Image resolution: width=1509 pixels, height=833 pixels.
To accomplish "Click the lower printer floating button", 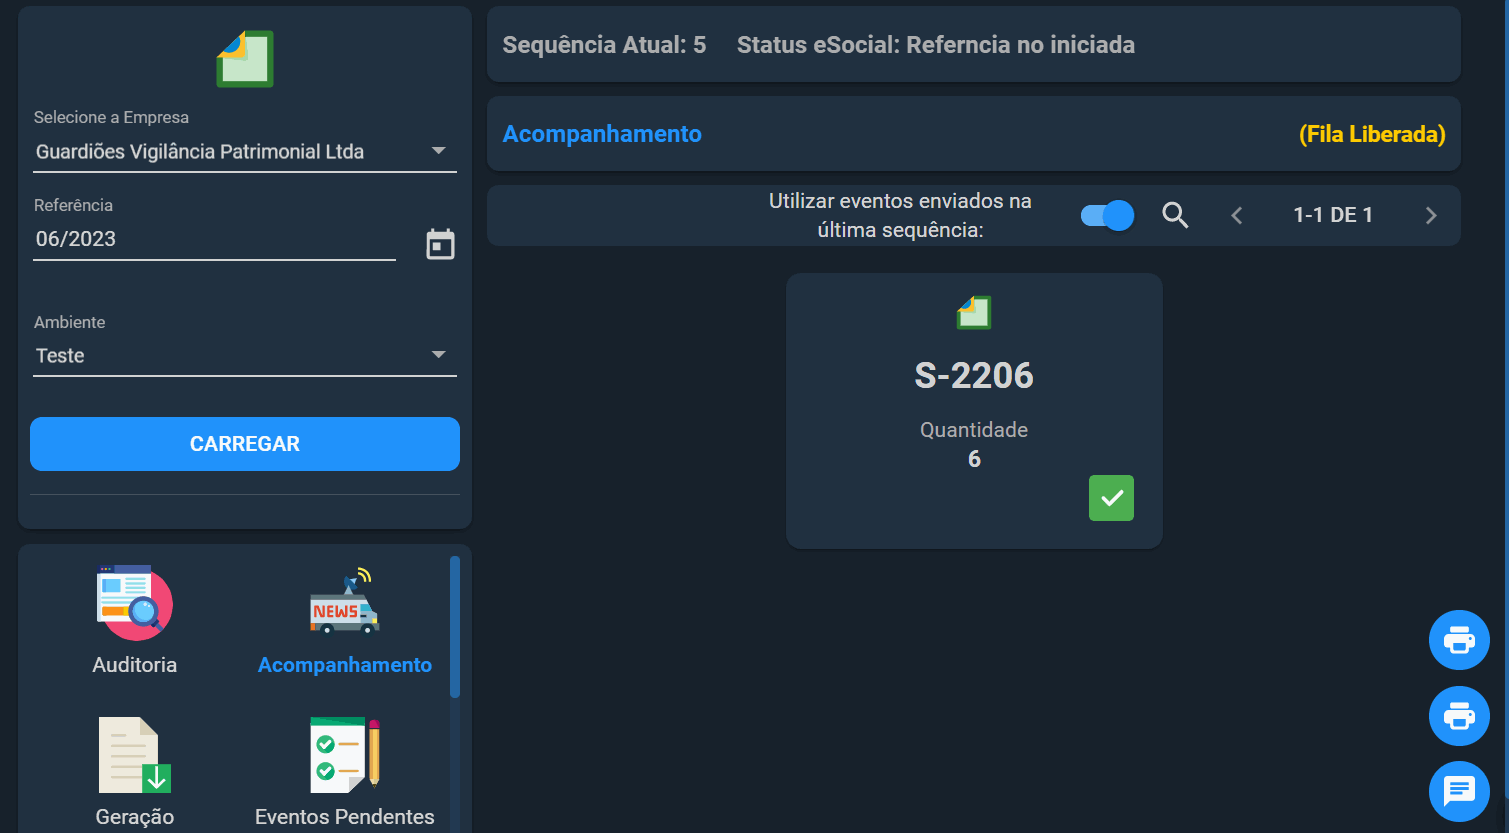I will coord(1459,716).
